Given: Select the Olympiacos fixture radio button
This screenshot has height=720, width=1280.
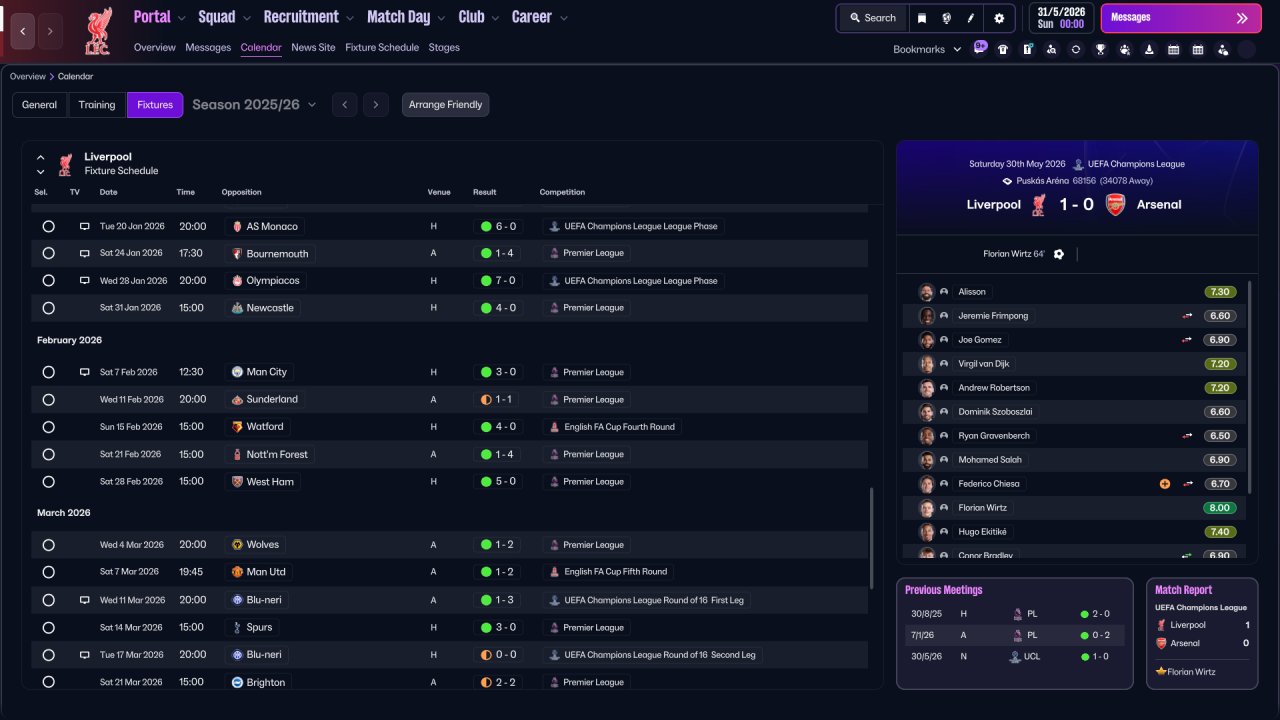Looking at the screenshot, I should pos(48,281).
